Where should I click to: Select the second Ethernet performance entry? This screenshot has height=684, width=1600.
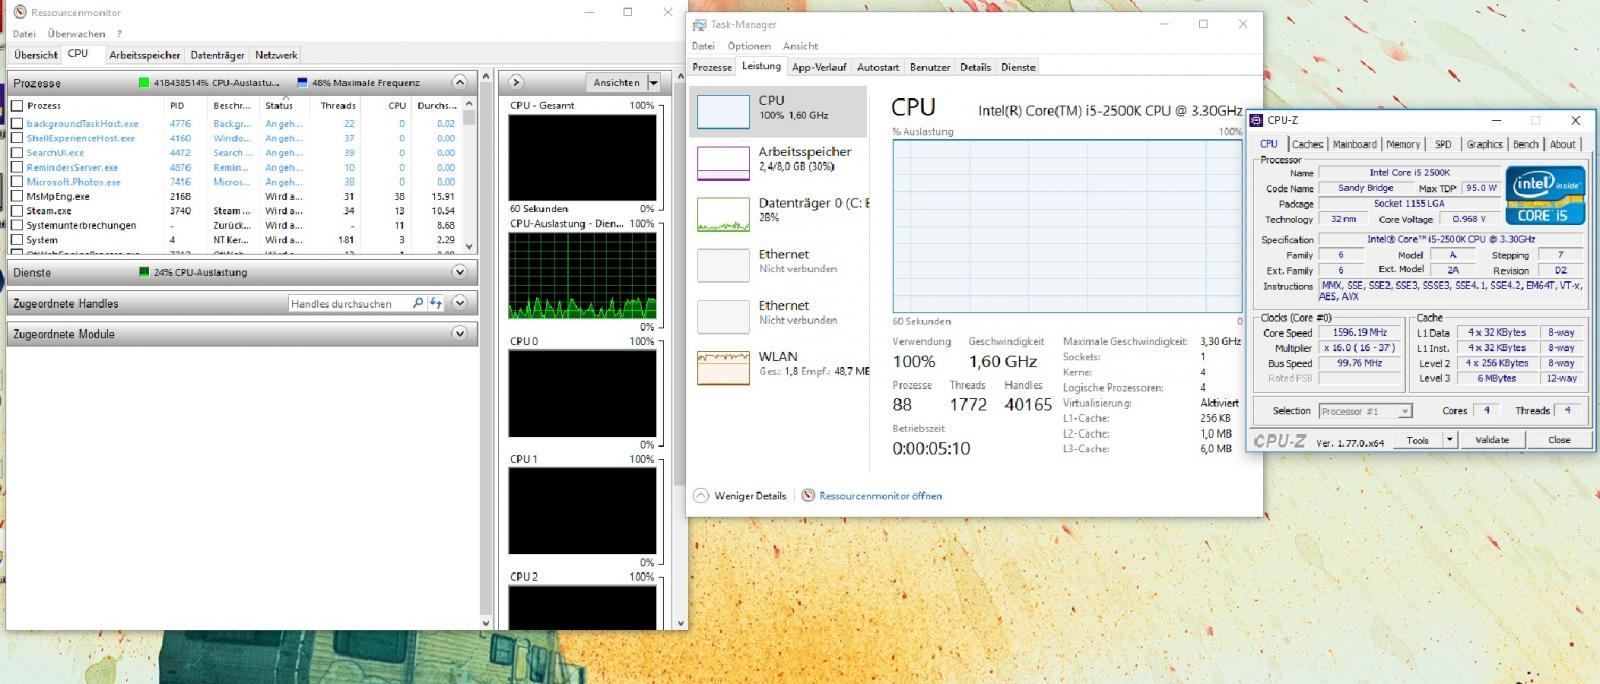(x=778, y=315)
